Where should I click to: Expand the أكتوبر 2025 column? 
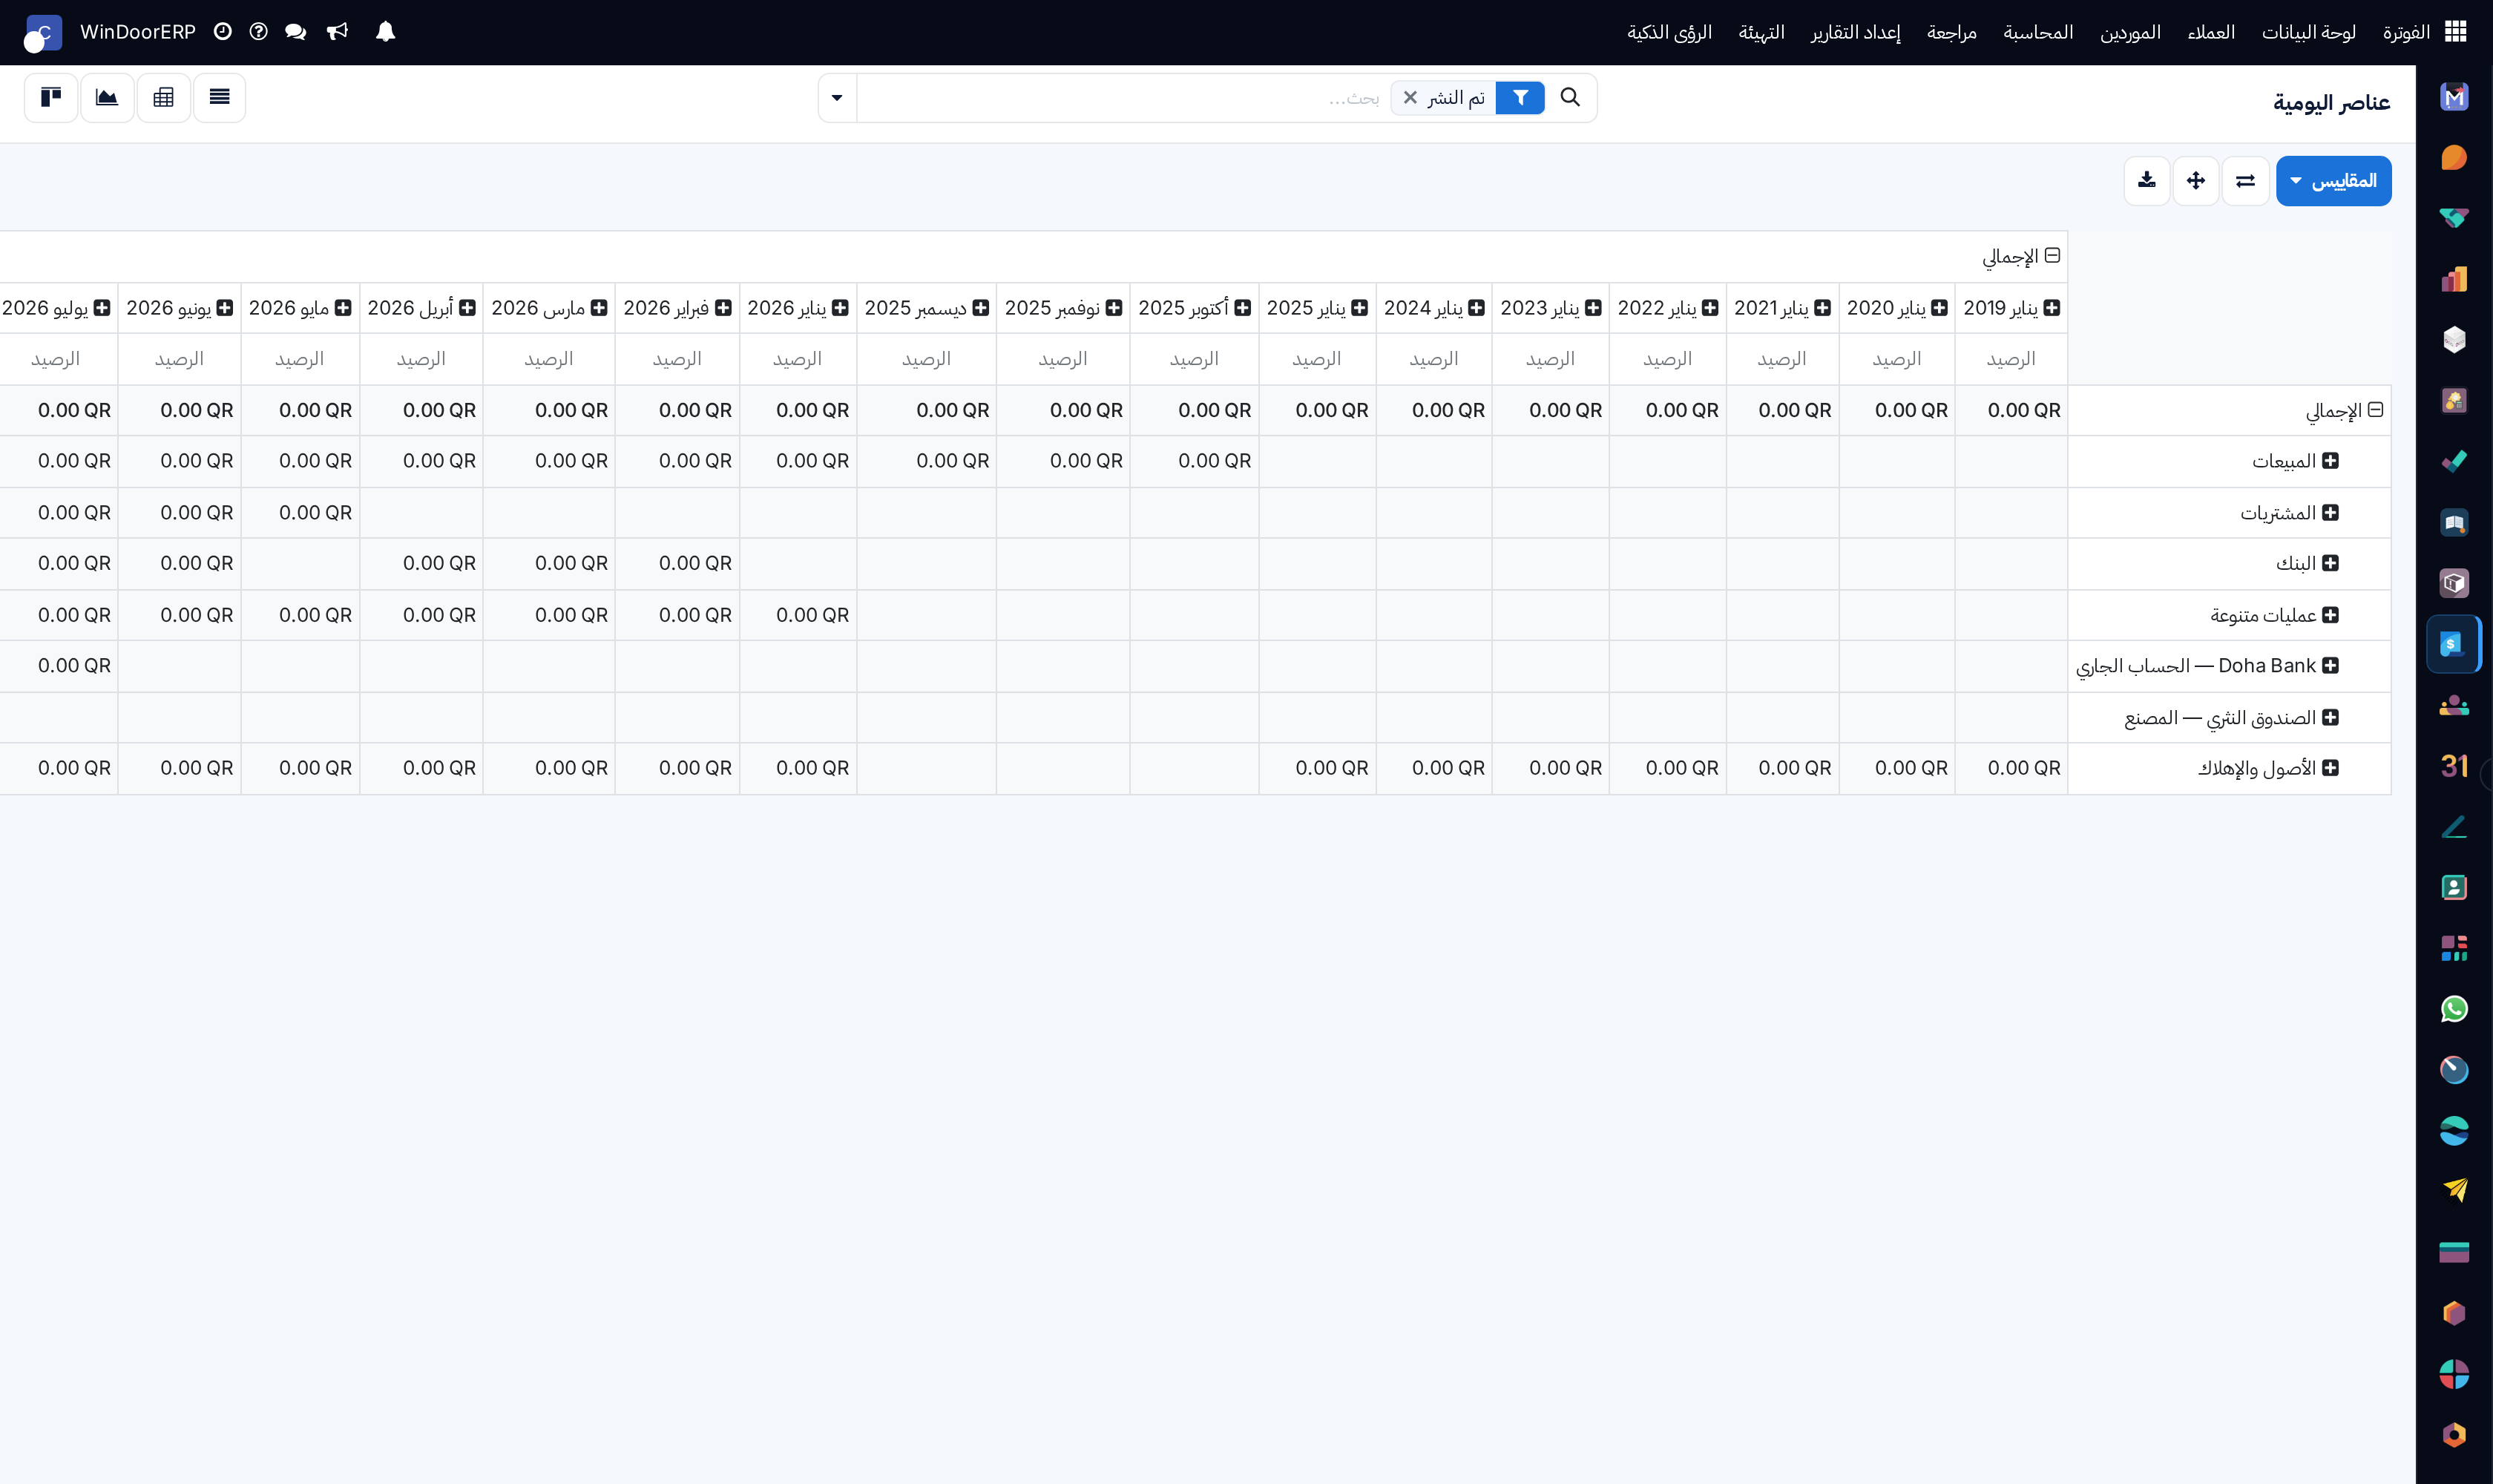tap(1242, 308)
